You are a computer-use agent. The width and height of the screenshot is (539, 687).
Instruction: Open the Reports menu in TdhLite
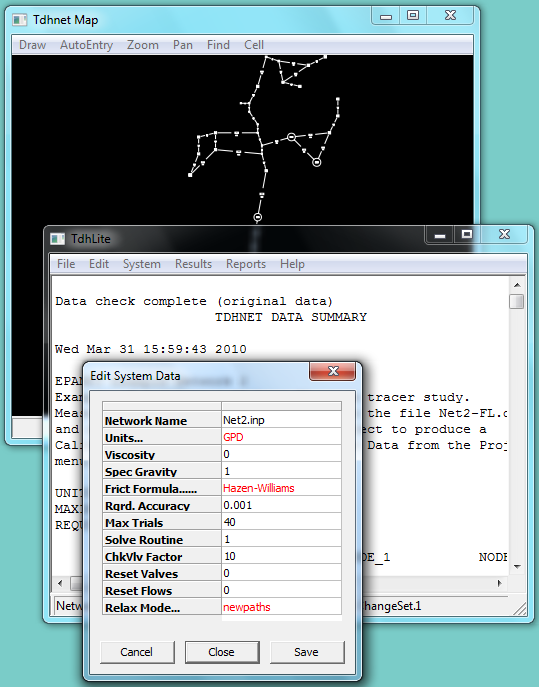246,264
